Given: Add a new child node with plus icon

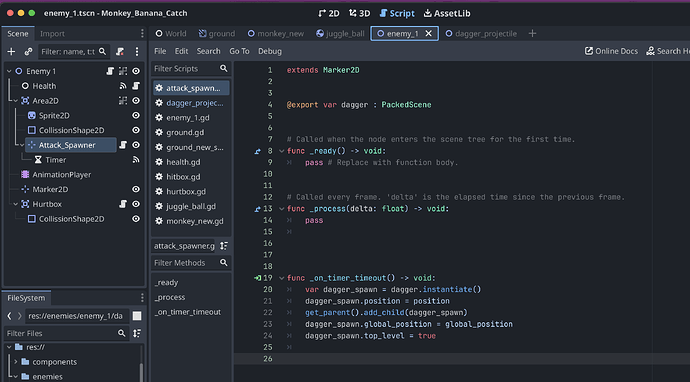Looking at the screenshot, I should click(11, 51).
